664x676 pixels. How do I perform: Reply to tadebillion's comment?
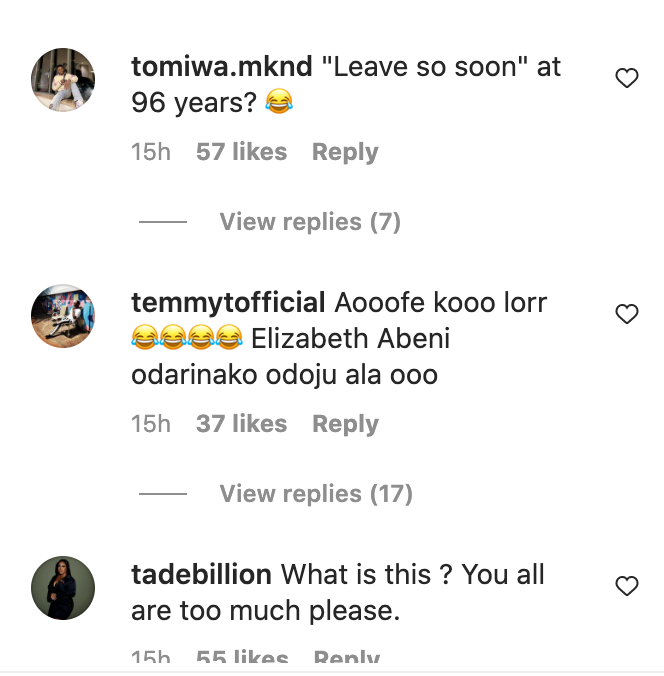(x=346, y=660)
